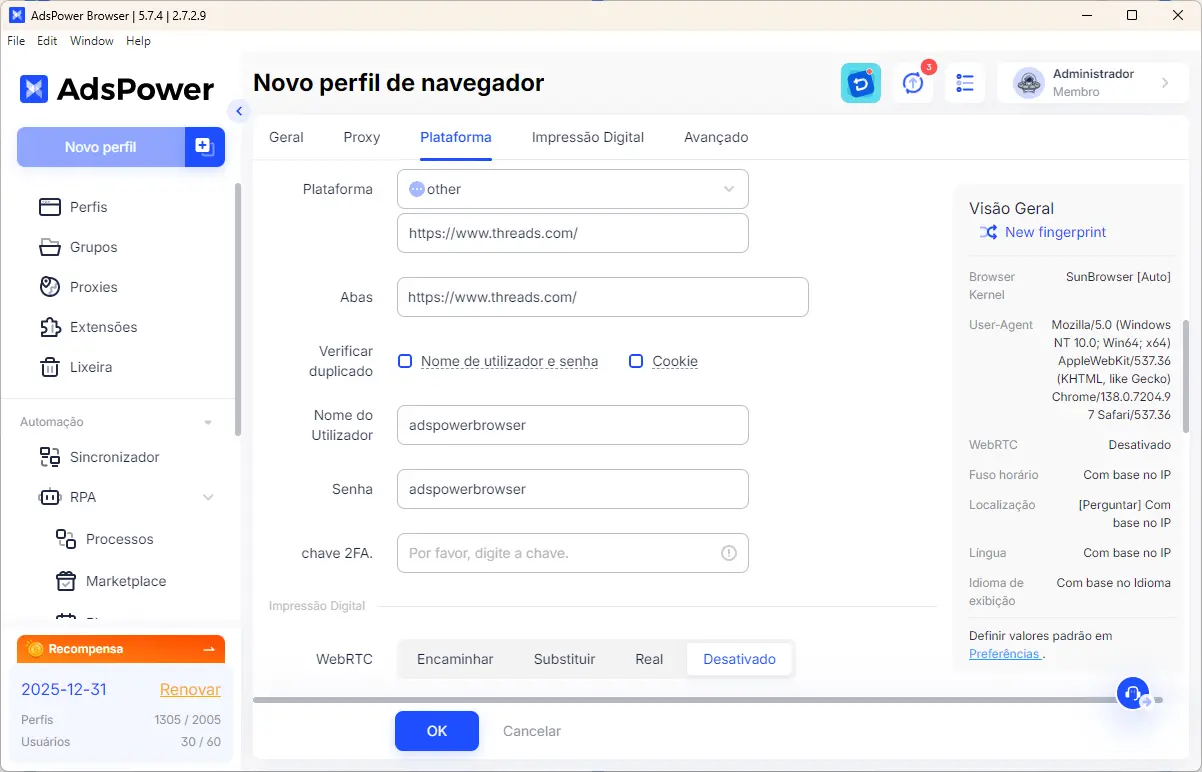The image size is (1202, 772).
Task: Click the Novo perfil button
Action: (x=101, y=147)
